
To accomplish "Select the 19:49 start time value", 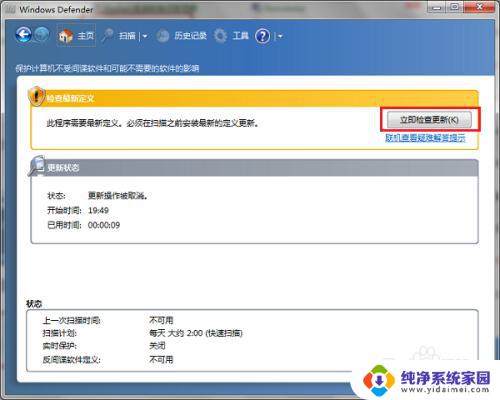I will 98,210.
